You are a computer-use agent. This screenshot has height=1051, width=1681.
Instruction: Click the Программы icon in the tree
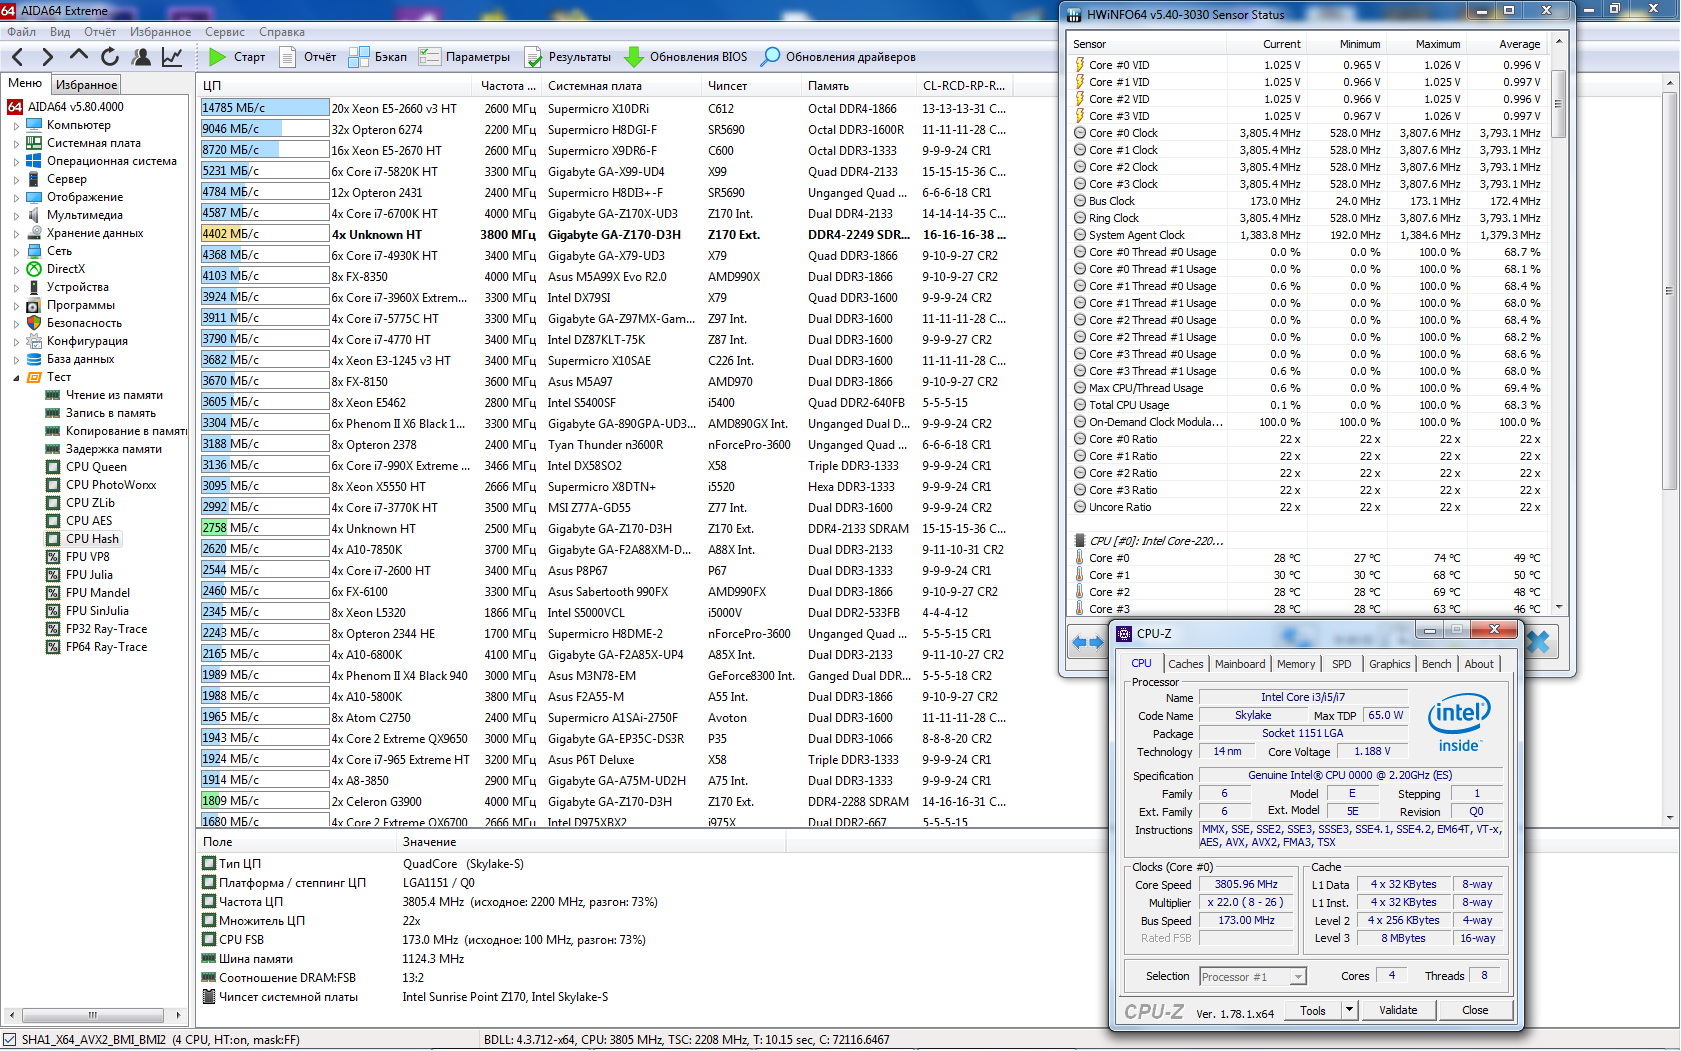[x=34, y=305]
